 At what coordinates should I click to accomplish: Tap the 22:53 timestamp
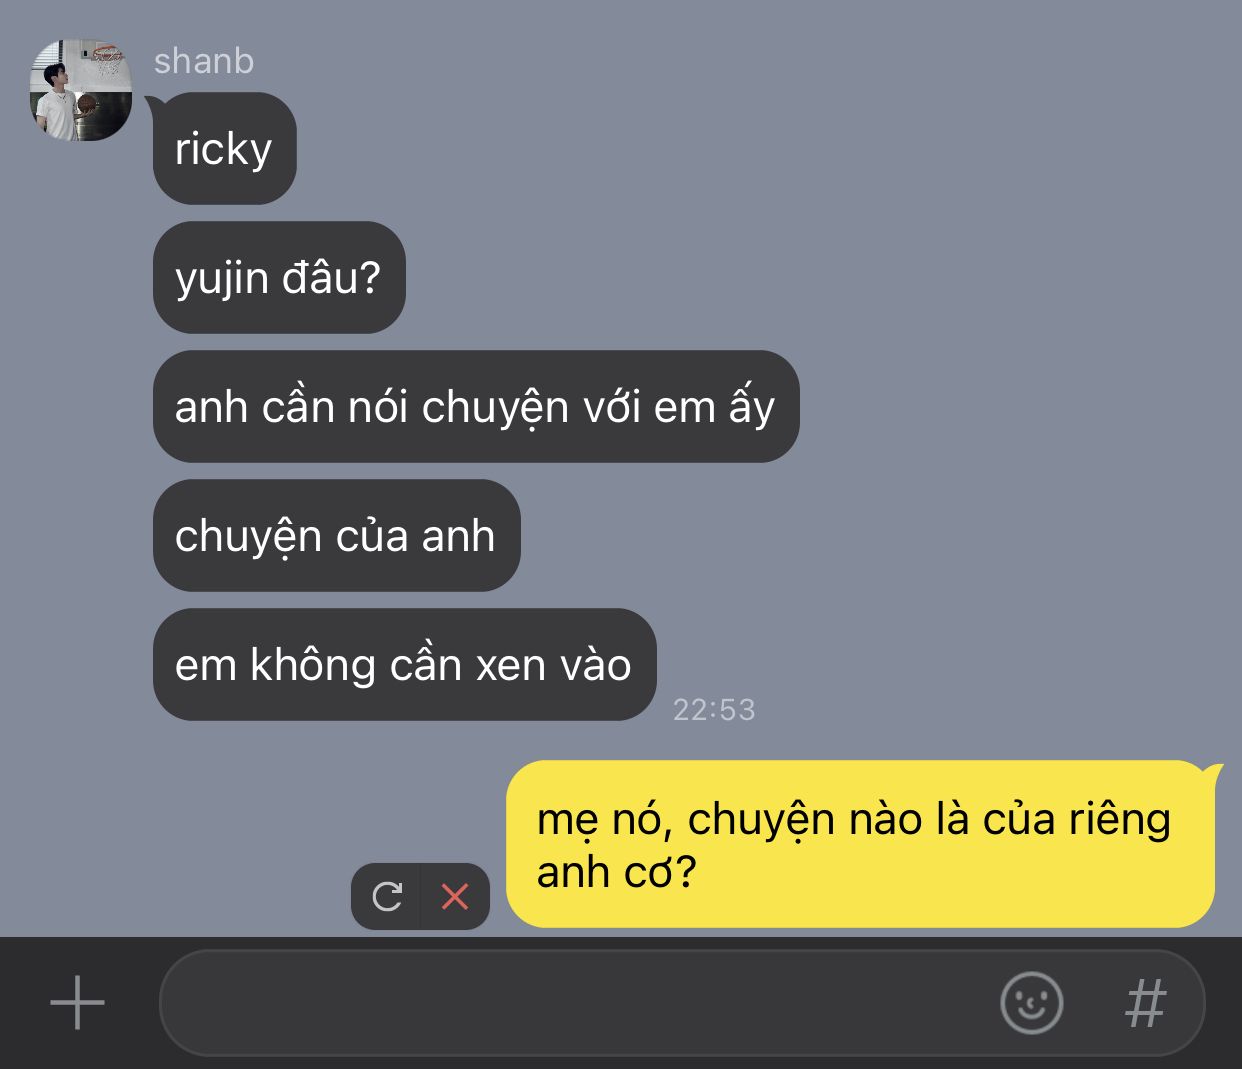point(714,709)
